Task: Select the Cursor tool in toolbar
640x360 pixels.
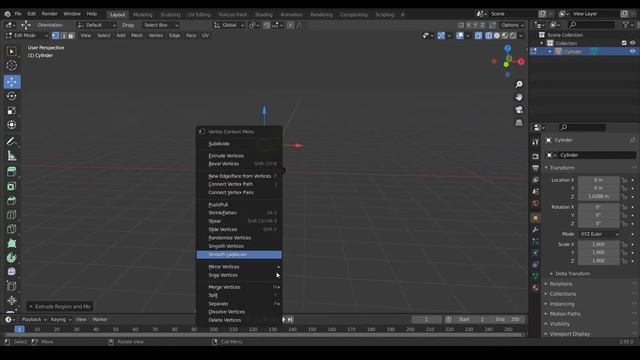Action: [x=12, y=65]
